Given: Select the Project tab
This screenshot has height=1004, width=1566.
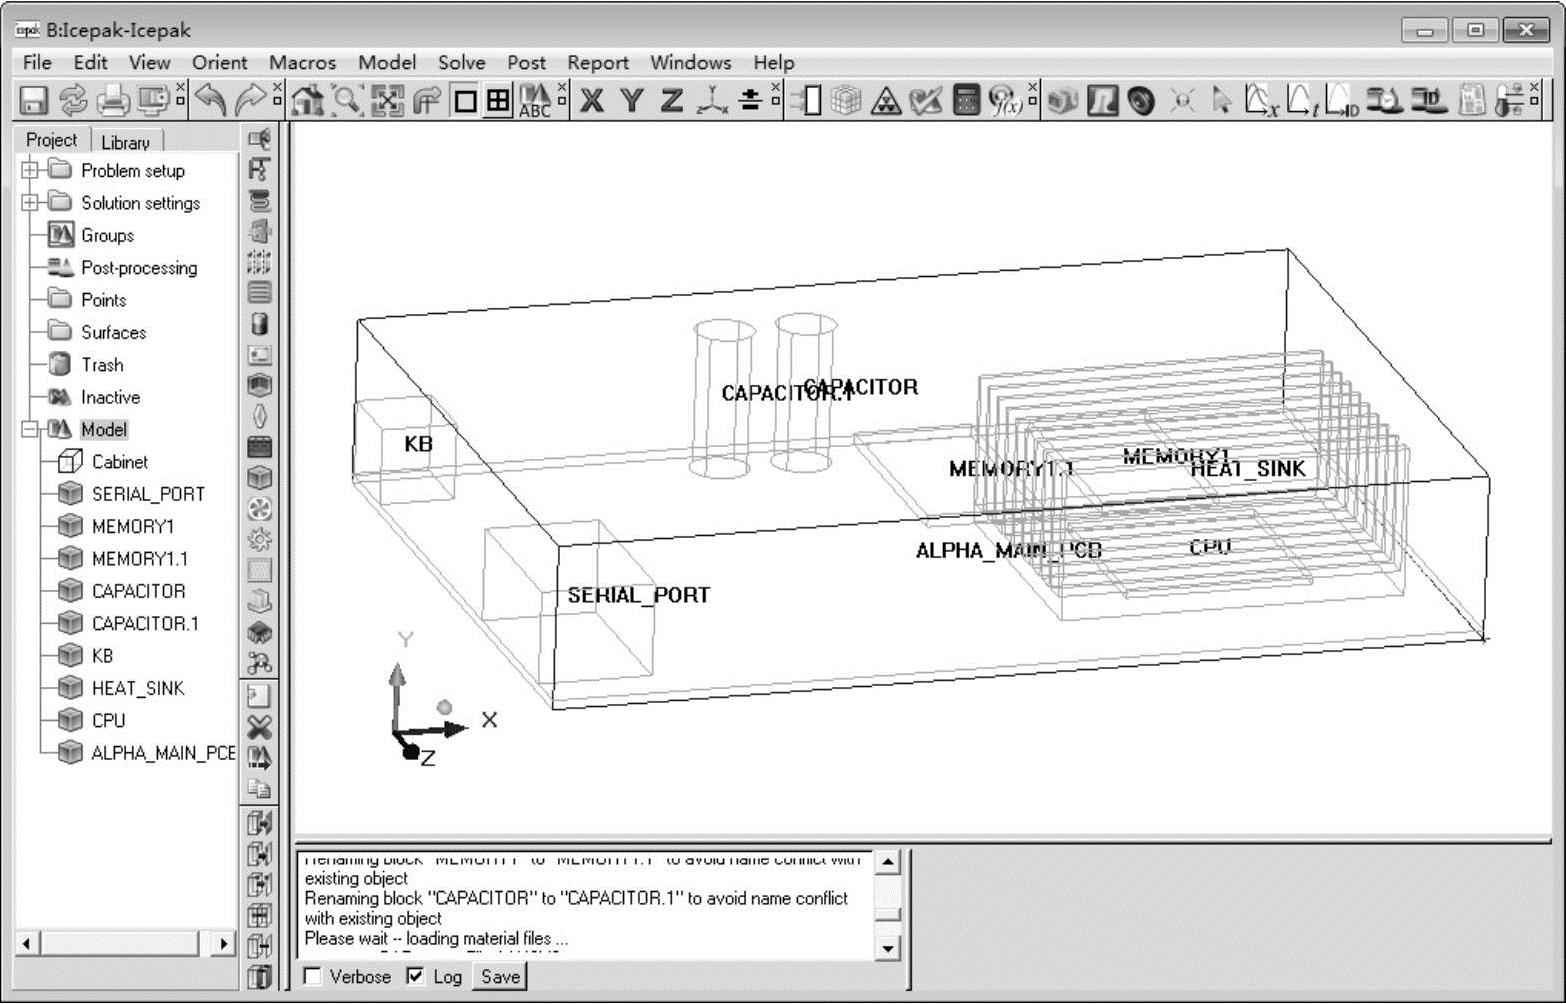Looking at the screenshot, I should tap(51, 140).
